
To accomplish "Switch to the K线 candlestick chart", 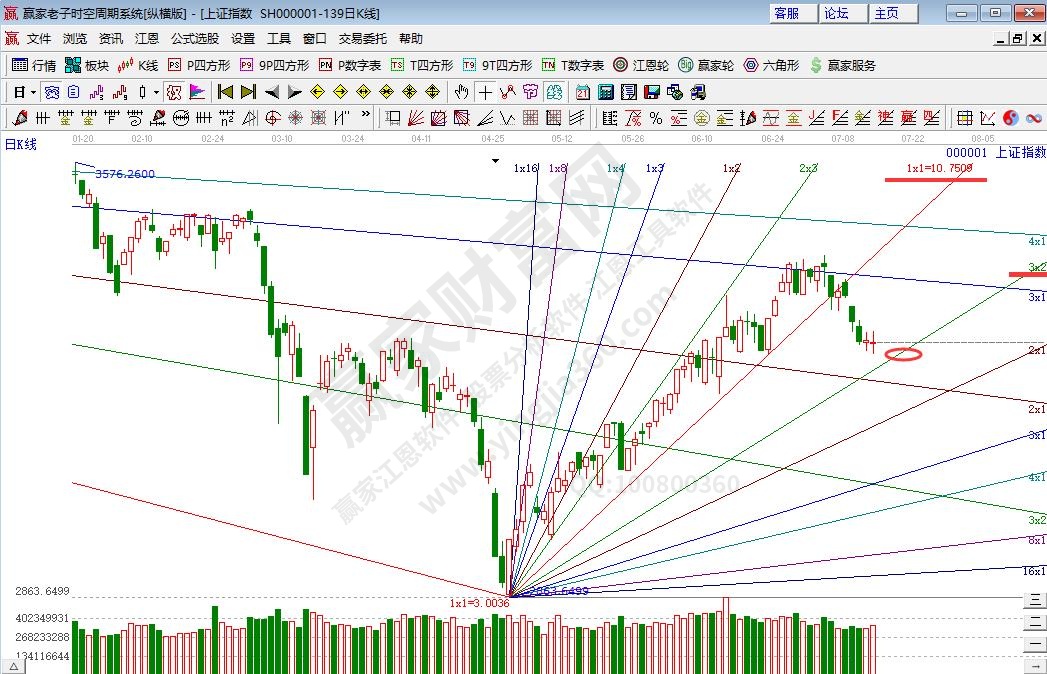I will click(x=138, y=65).
